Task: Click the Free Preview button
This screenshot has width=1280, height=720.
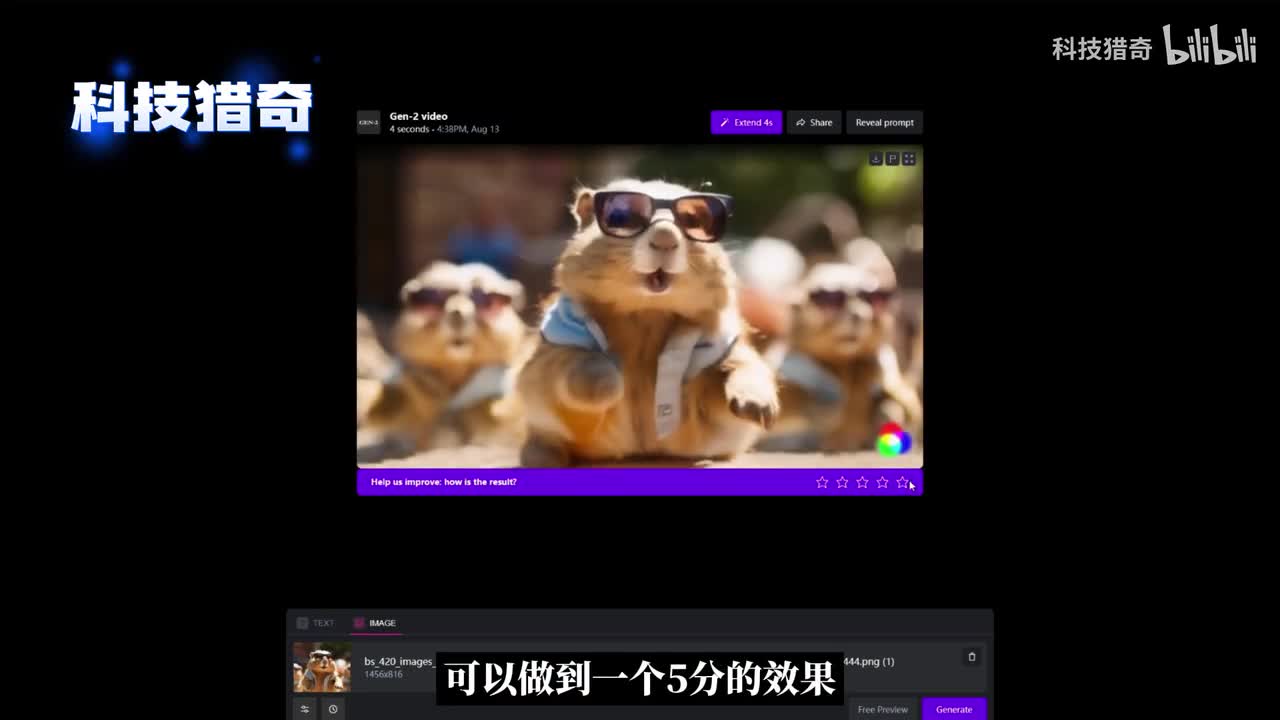Action: [883, 709]
